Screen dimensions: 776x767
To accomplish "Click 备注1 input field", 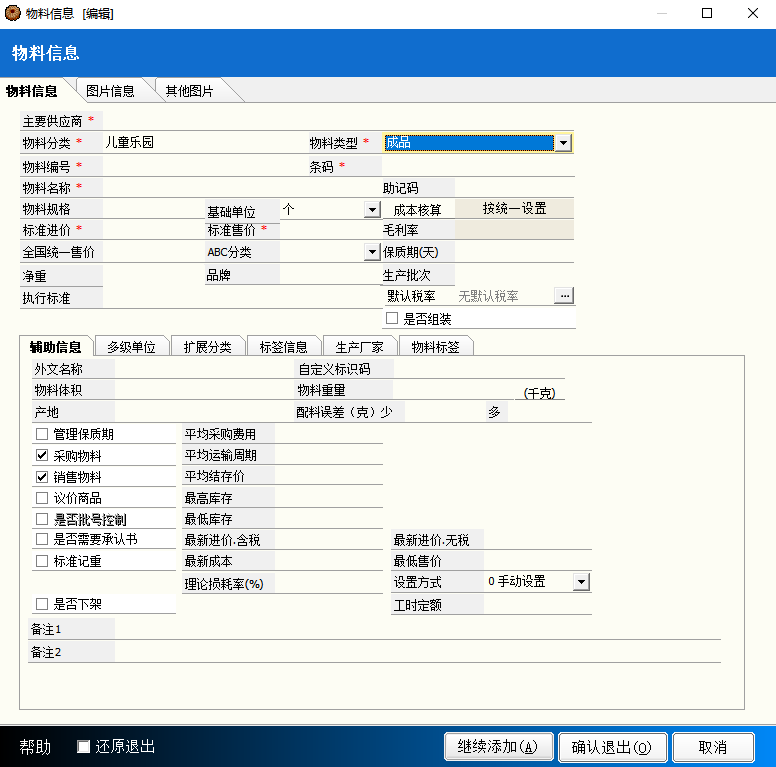I will tap(418, 629).
